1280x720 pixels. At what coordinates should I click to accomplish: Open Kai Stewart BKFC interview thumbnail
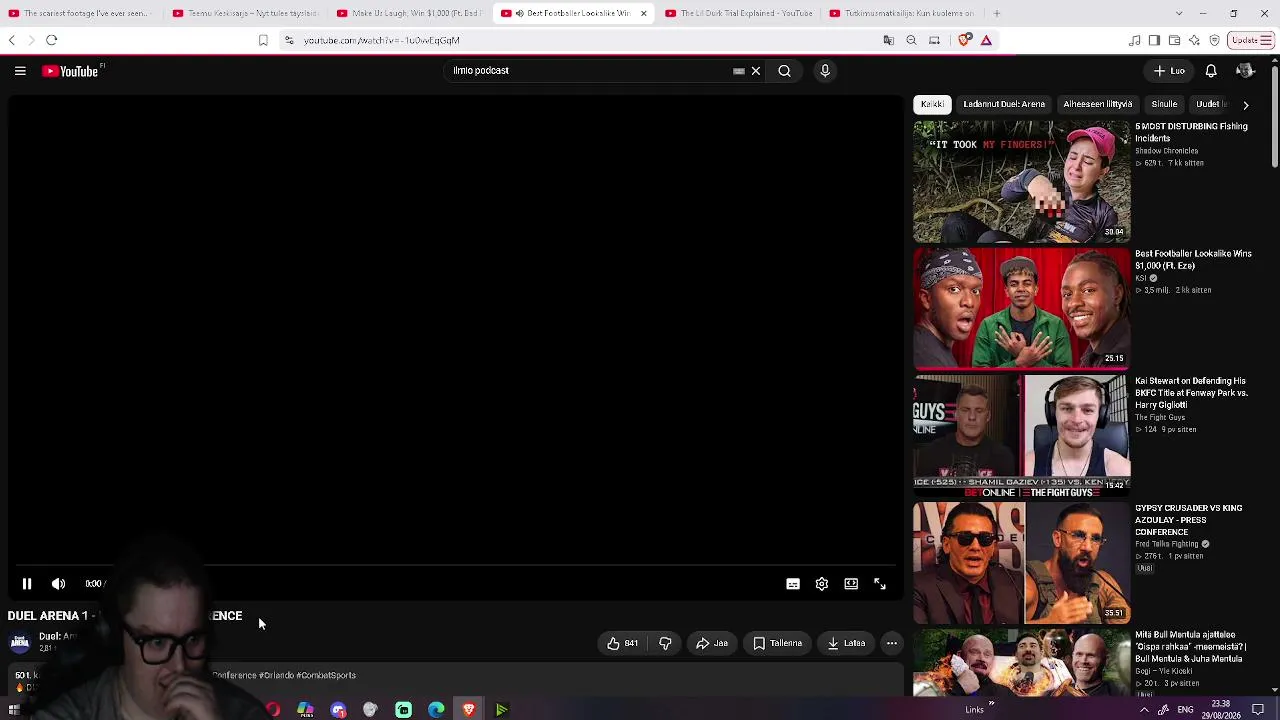coord(1022,436)
